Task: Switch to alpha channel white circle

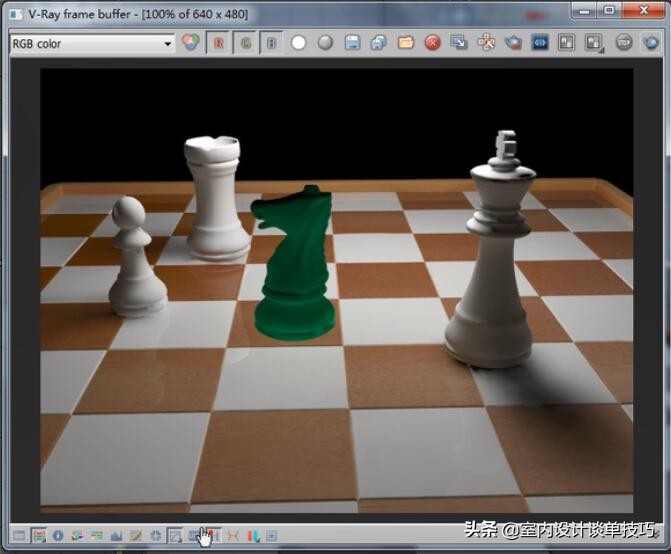Action: tap(299, 43)
